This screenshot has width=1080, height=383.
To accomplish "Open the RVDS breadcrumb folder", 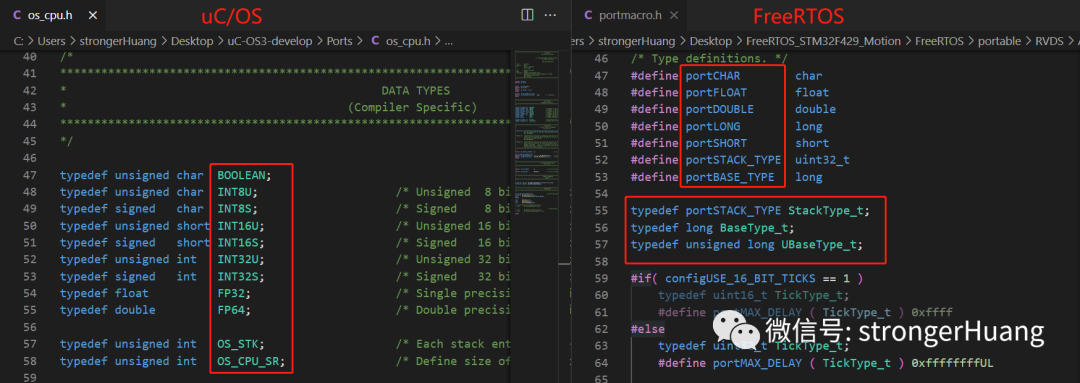I will click(x=1050, y=41).
